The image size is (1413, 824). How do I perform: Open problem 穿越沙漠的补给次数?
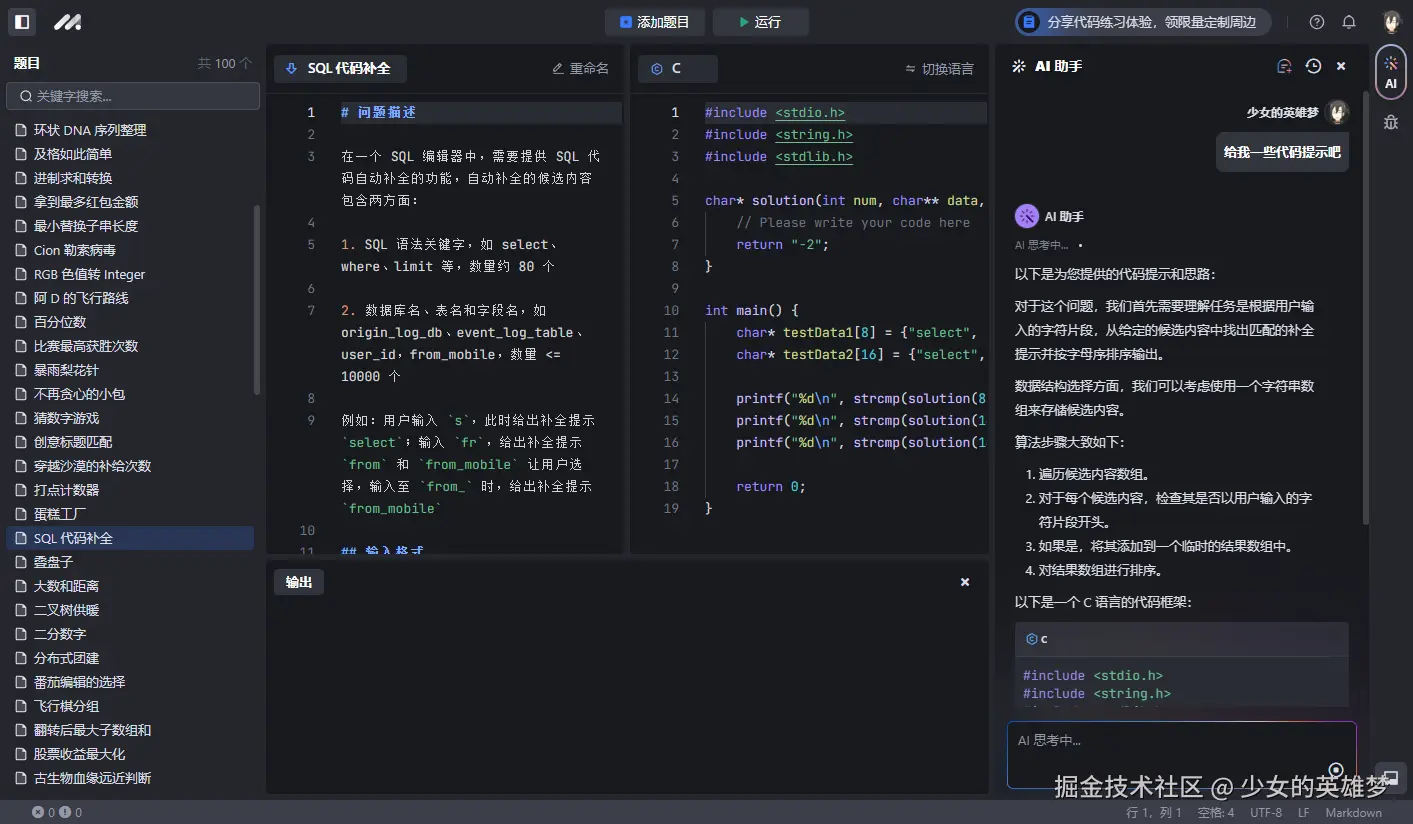130,466
